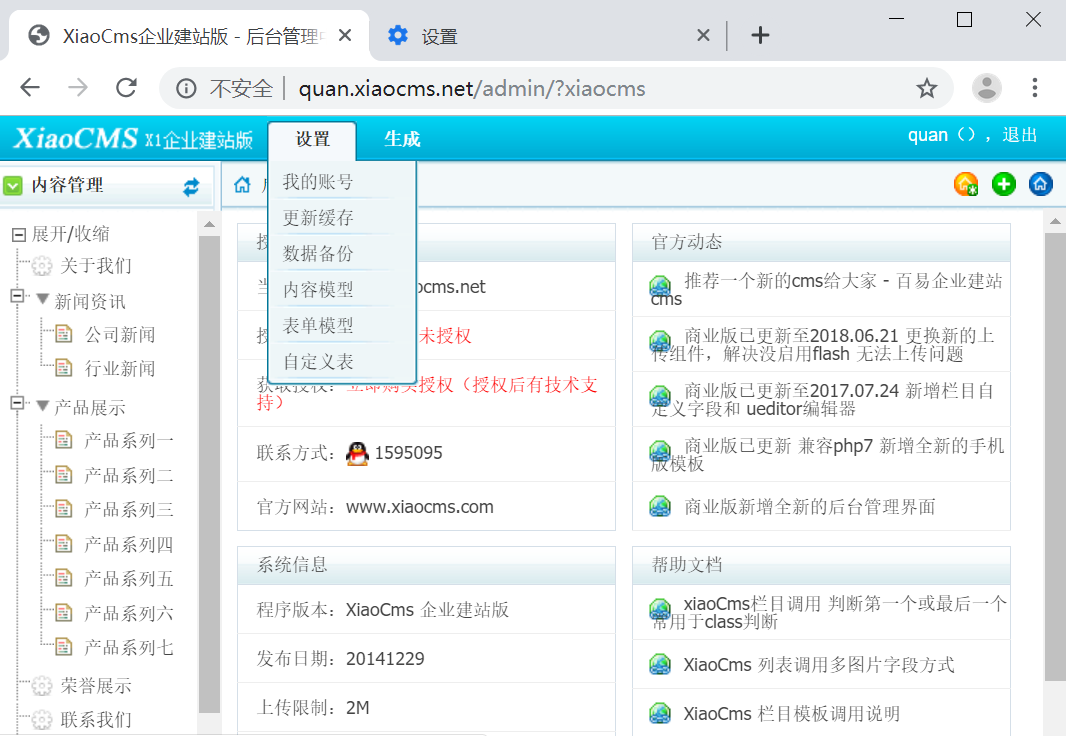Viewport: 1066px width, 736px height.
Task: Click the quan username in header
Action: click(x=928, y=135)
